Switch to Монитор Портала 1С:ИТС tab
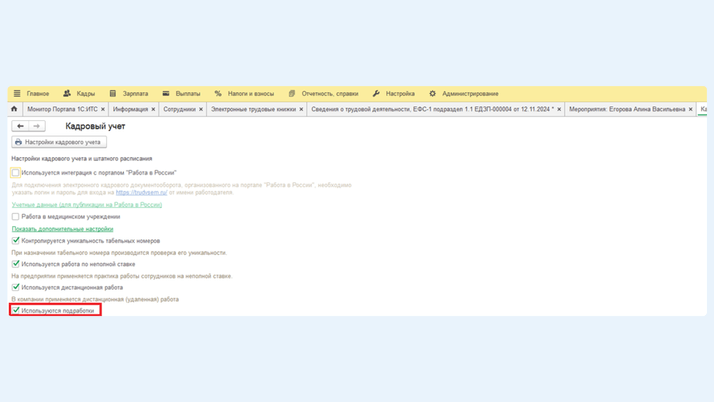The image size is (714, 402). click(x=62, y=109)
